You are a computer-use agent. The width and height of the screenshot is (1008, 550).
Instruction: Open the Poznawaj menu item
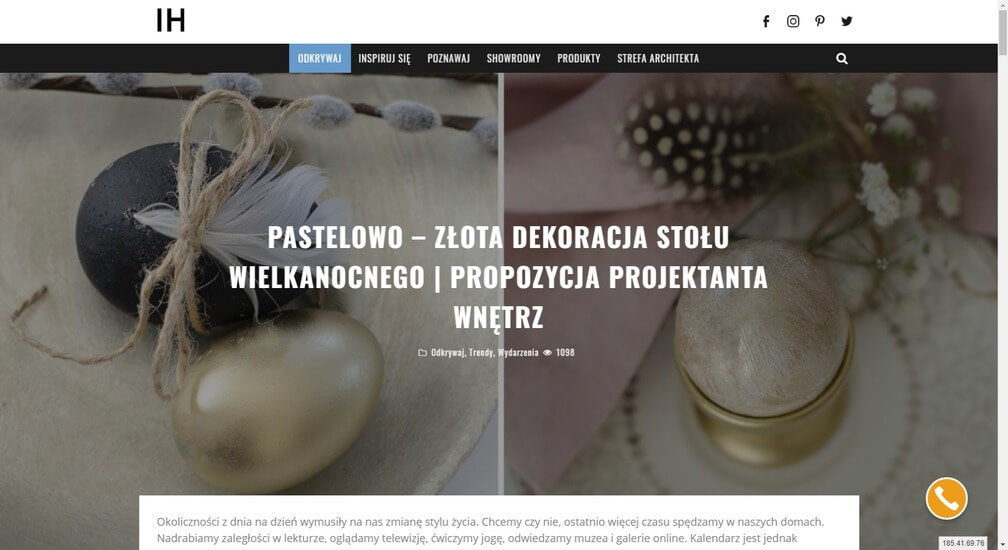click(x=449, y=58)
